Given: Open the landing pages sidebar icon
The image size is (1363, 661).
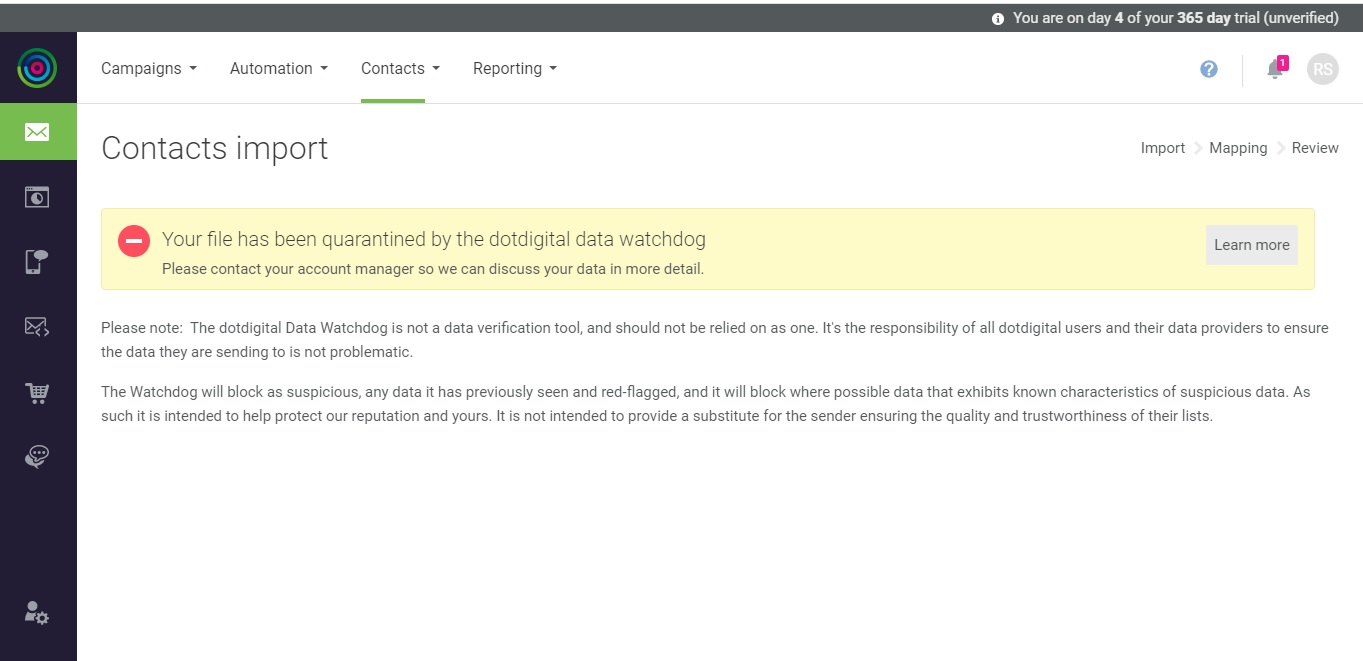Looking at the screenshot, I should pyautogui.click(x=37, y=197).
